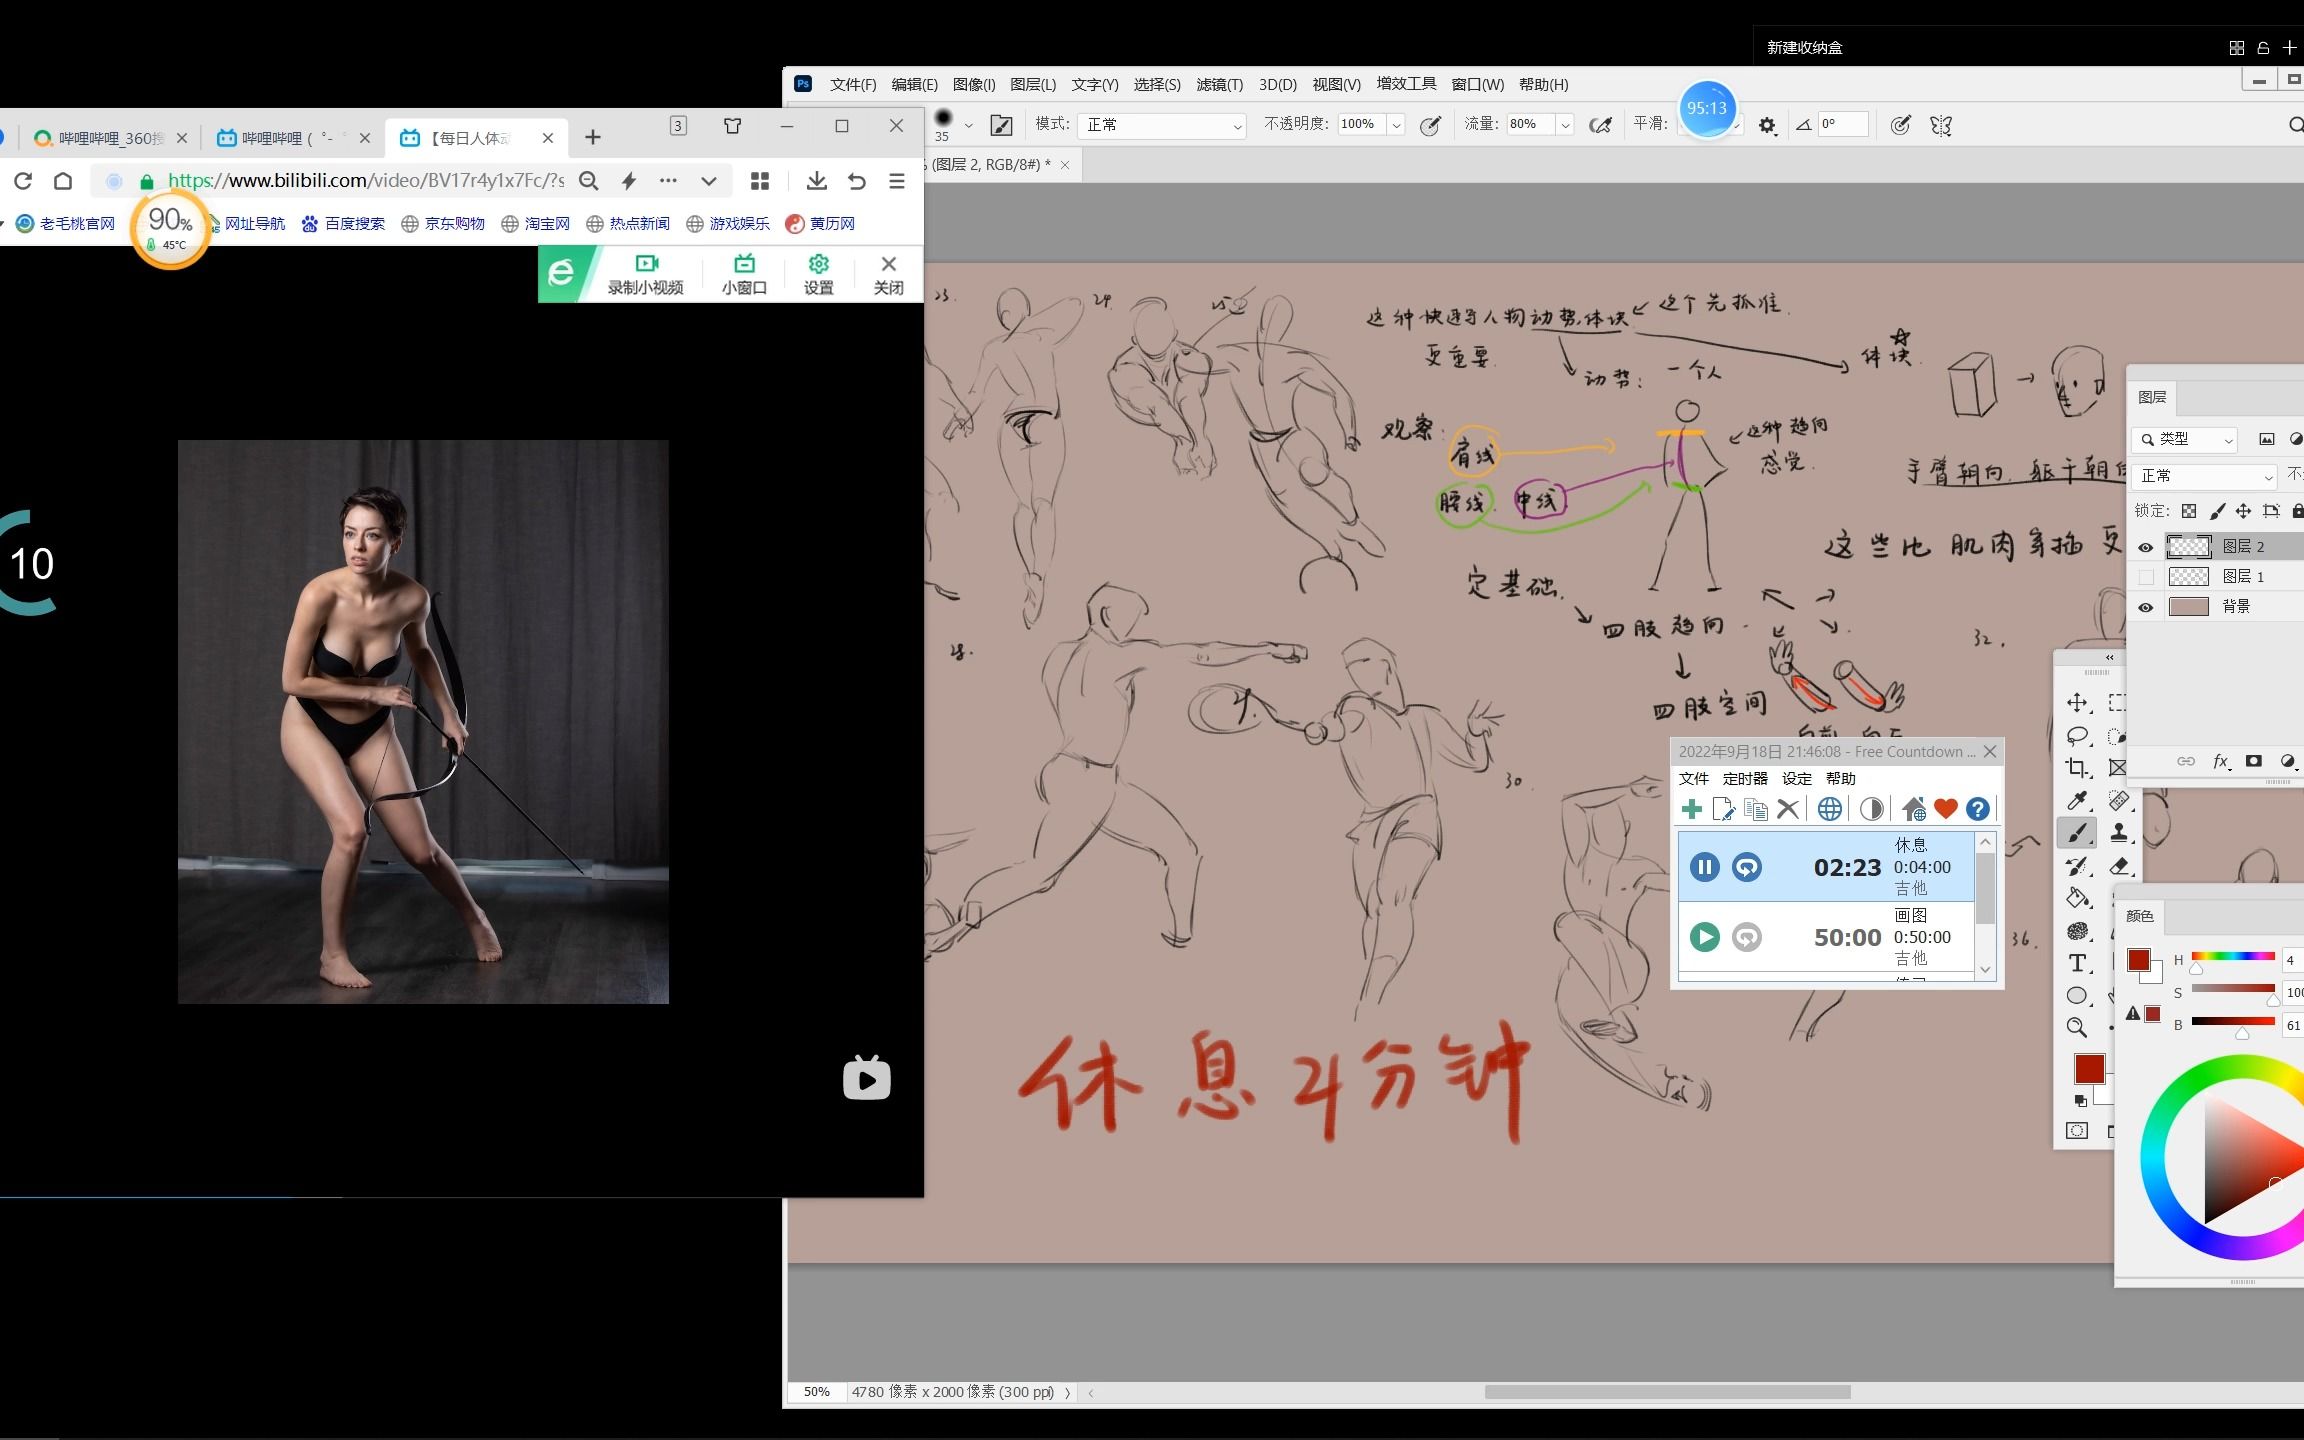Toggle lock transparent pixels
Viewport: 2304px width, 1440px height.
pos(2189,511)
